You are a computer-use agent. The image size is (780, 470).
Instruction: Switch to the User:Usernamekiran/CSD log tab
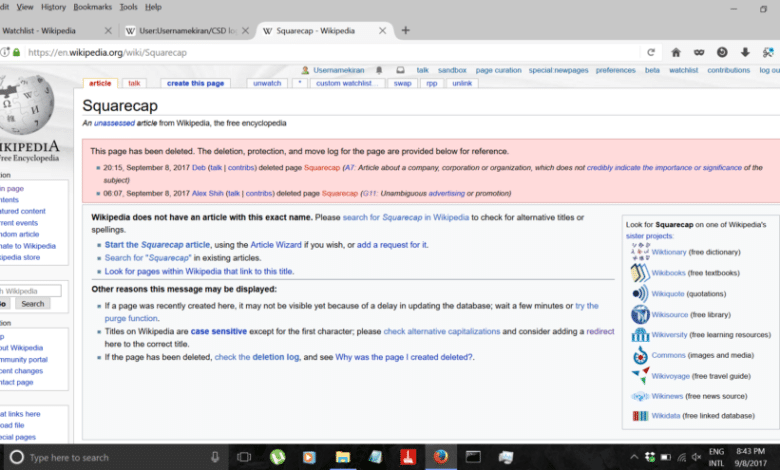(x=187, y=30)
